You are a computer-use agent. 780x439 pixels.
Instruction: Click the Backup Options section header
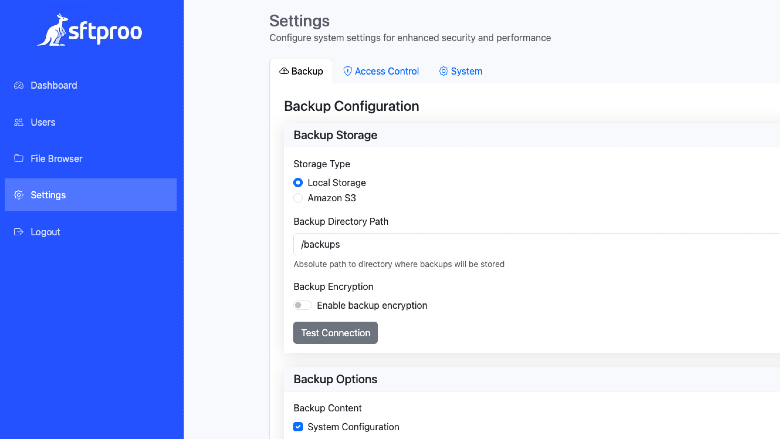point(335,379)
